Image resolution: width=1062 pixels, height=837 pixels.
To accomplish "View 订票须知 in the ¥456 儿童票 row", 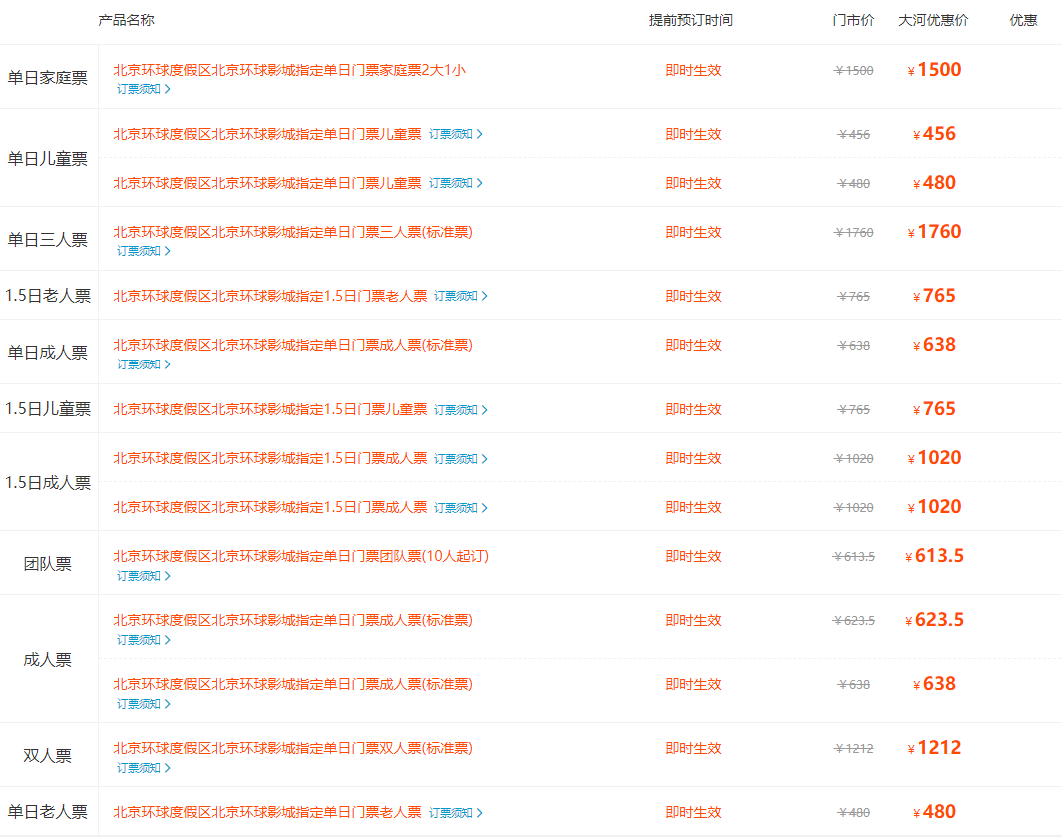I will click(456, 134).
